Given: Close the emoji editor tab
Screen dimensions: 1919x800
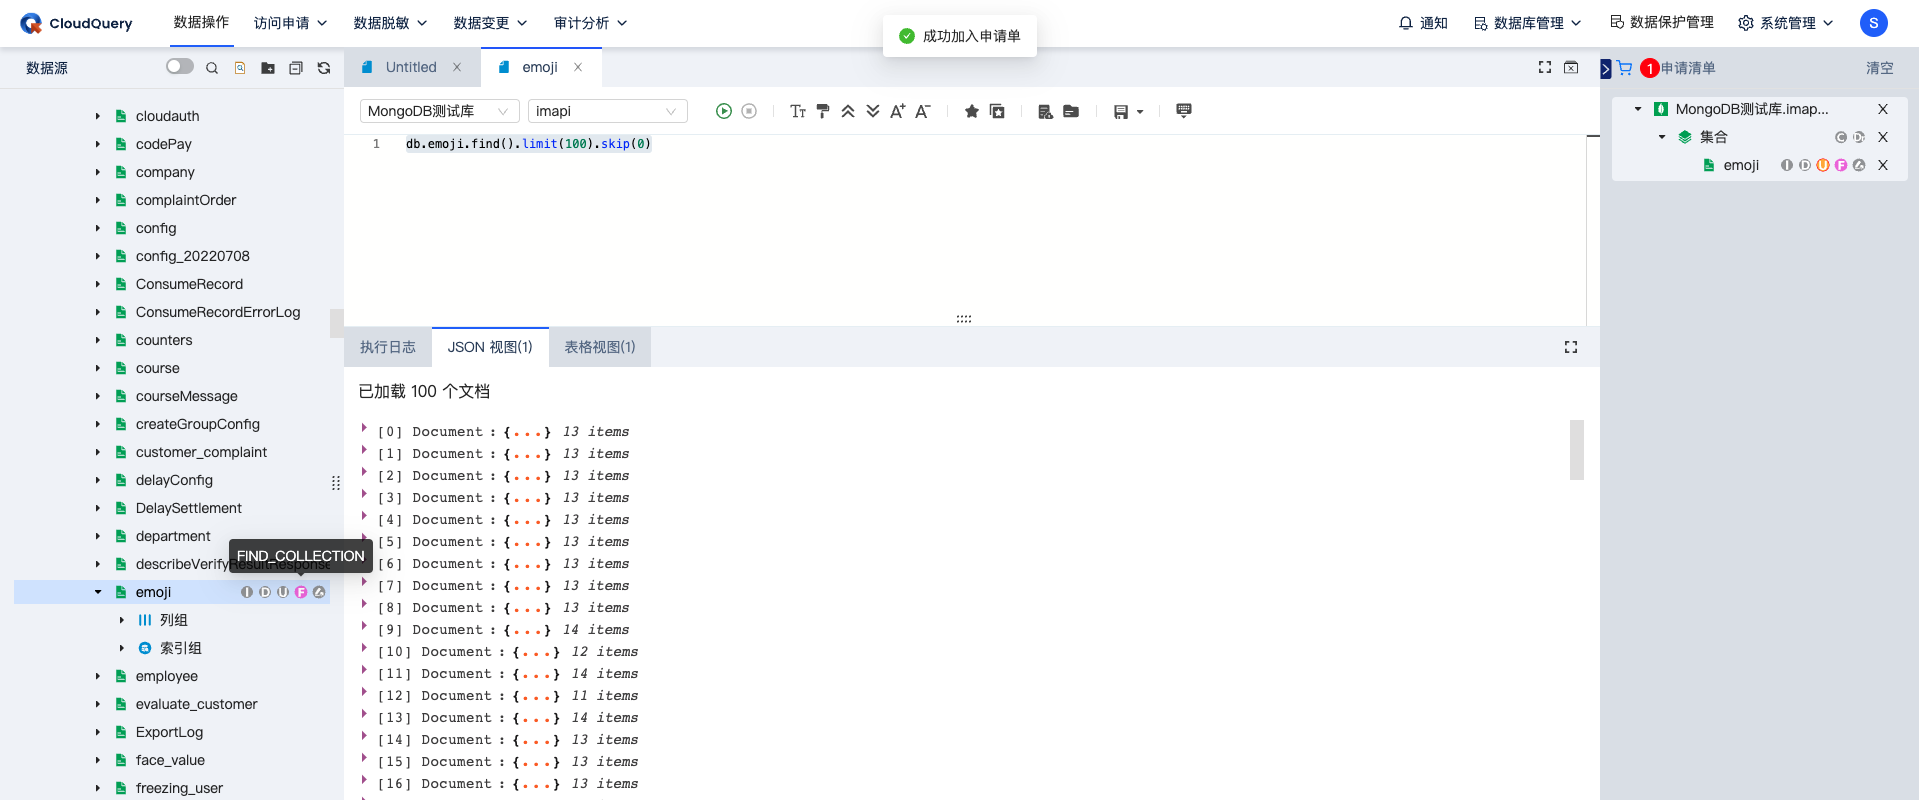Looking at the screenshot, I should (x=578, y=67).
